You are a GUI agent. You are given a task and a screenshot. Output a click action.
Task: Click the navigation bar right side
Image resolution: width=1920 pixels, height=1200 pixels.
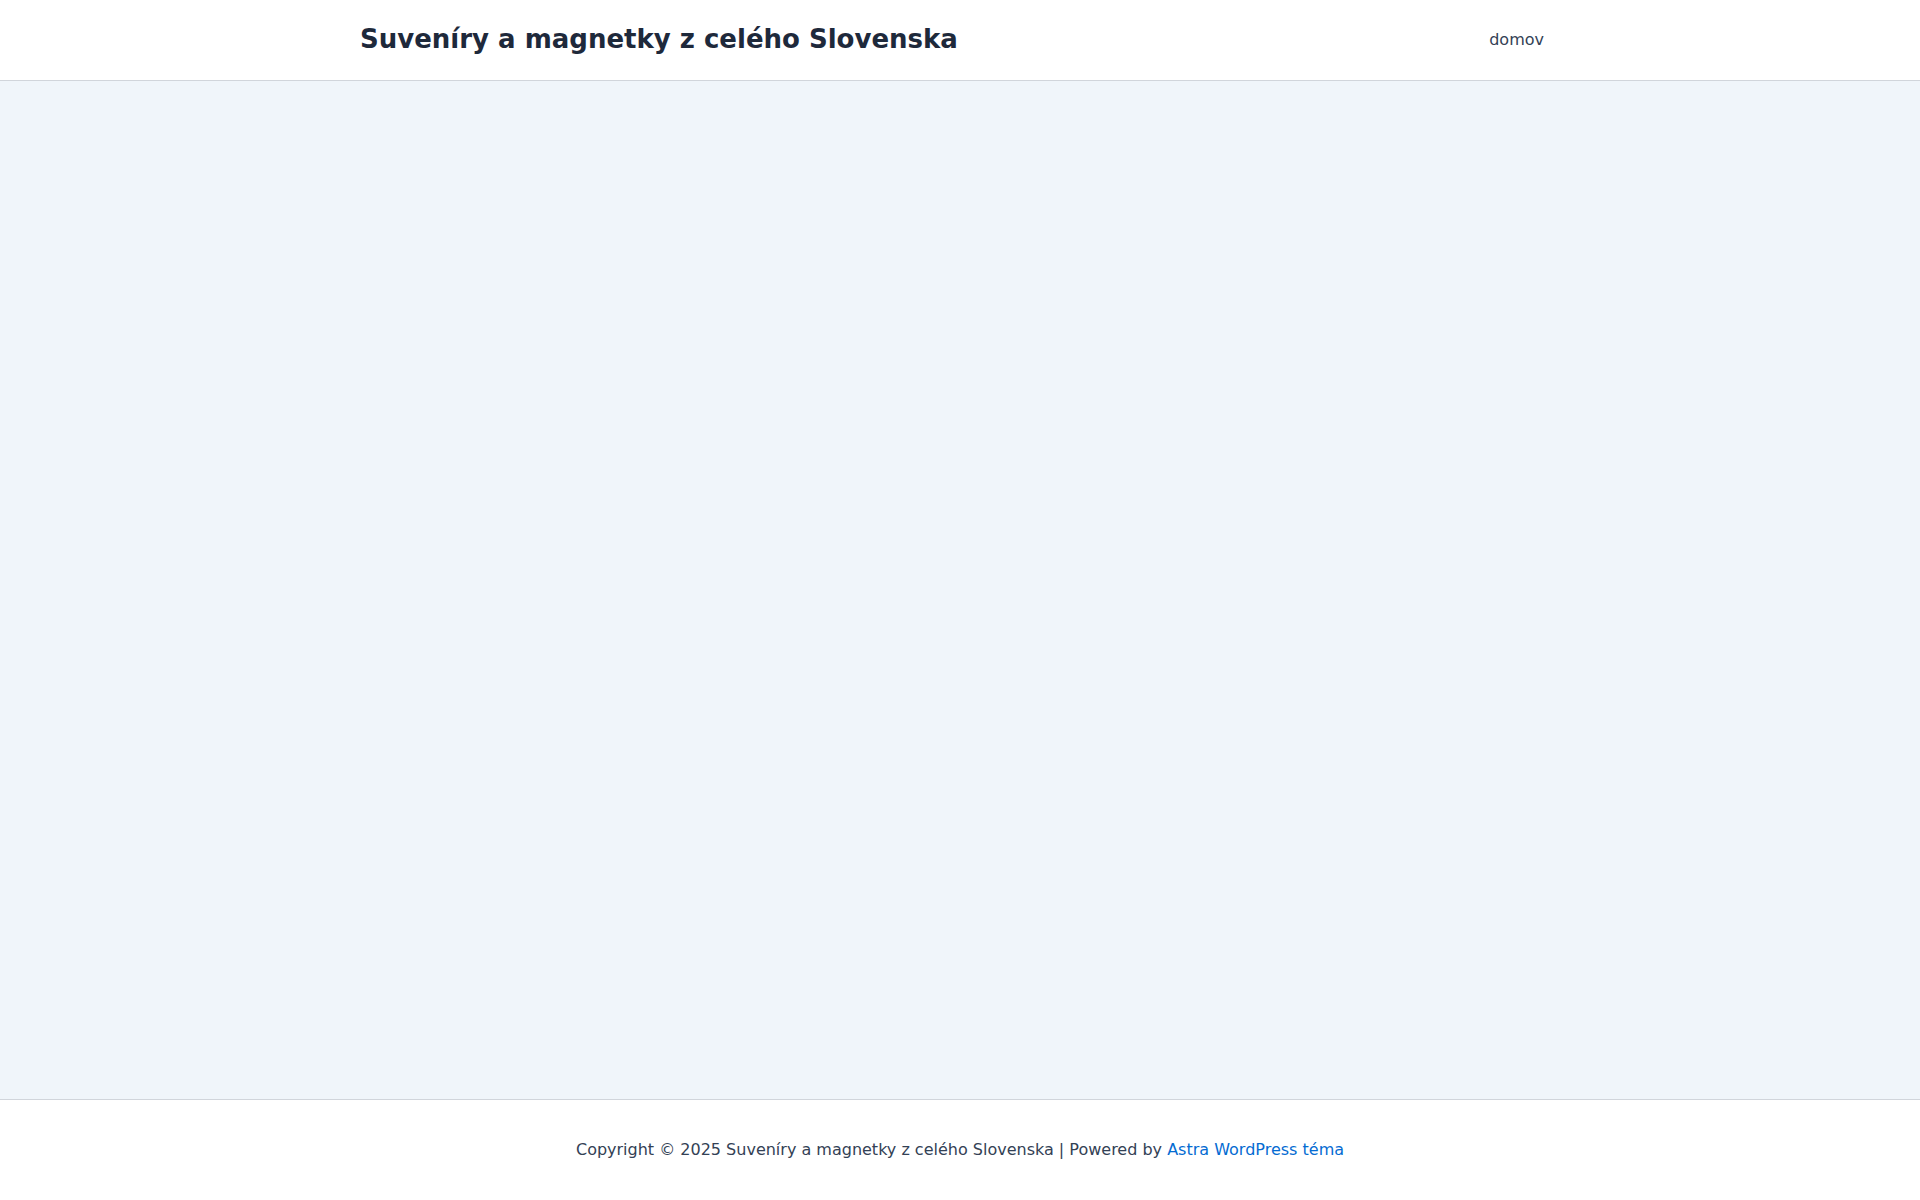tap(1516, 40)
